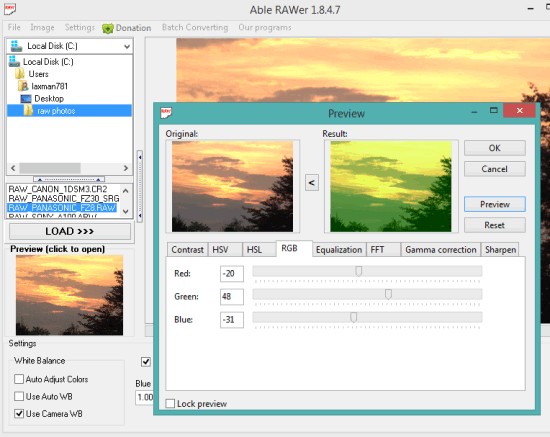Switch to the Equalization tab
Screen dimensions: 550x437
coord(339,250)
